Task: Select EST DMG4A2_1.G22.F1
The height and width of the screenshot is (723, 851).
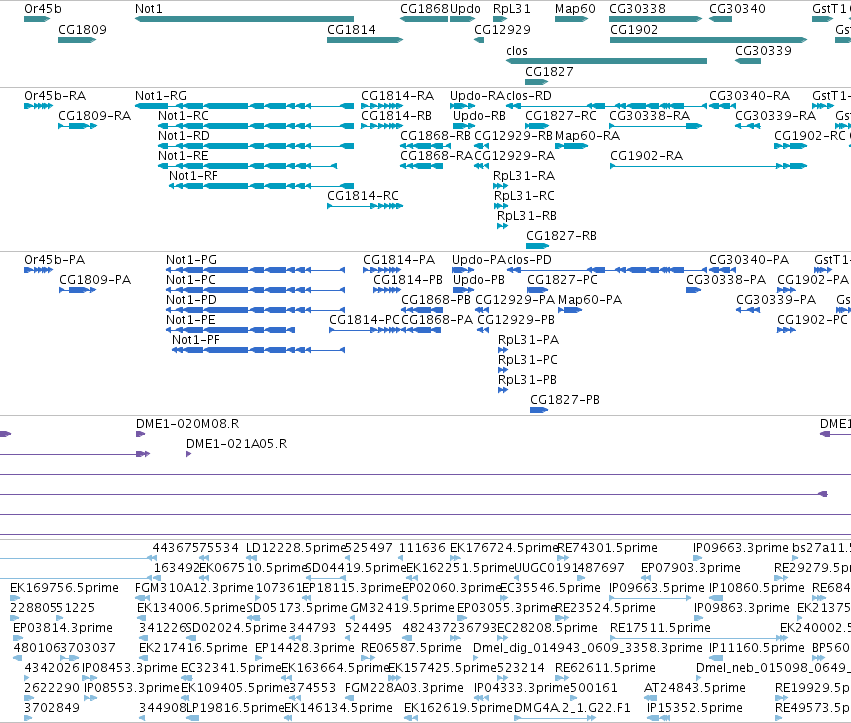Action: click(x=572, y=708)
